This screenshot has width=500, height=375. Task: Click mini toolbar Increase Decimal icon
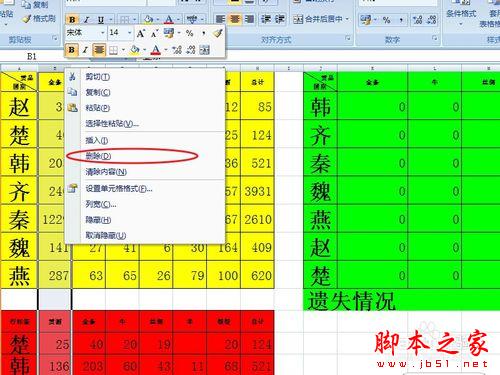click(177, 50)
